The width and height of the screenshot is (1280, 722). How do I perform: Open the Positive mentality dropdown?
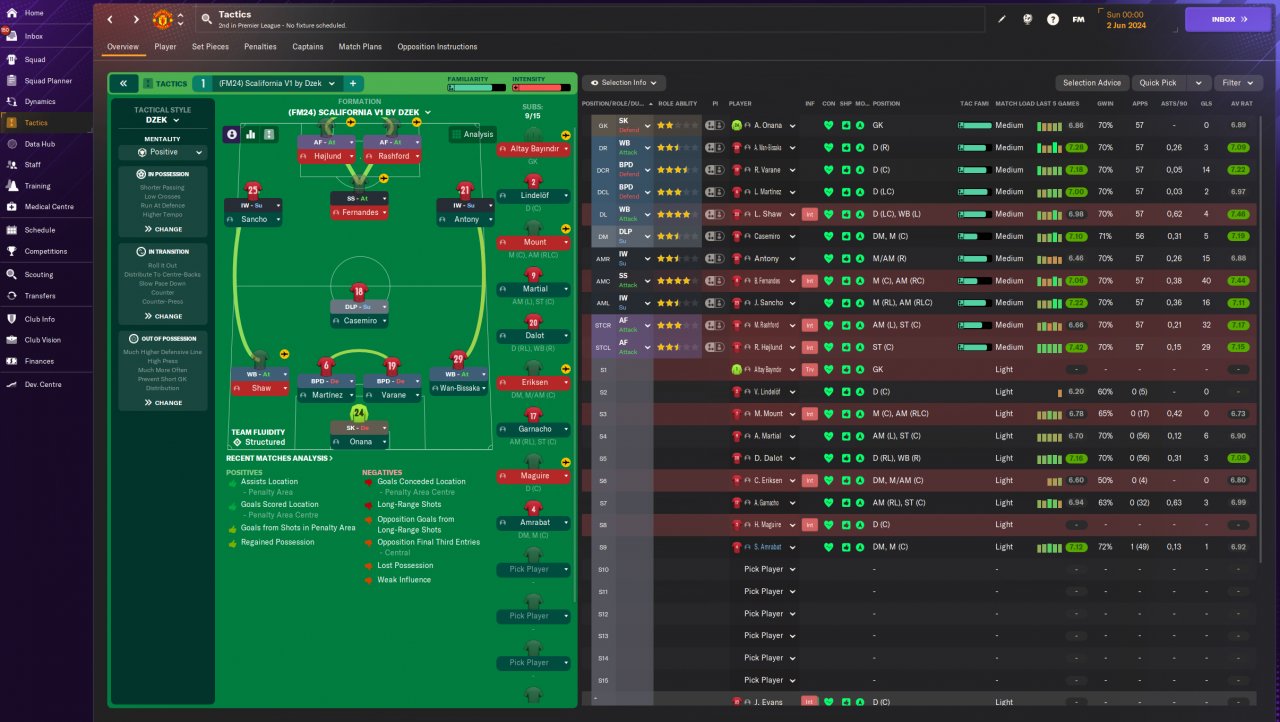coord(163,152)
